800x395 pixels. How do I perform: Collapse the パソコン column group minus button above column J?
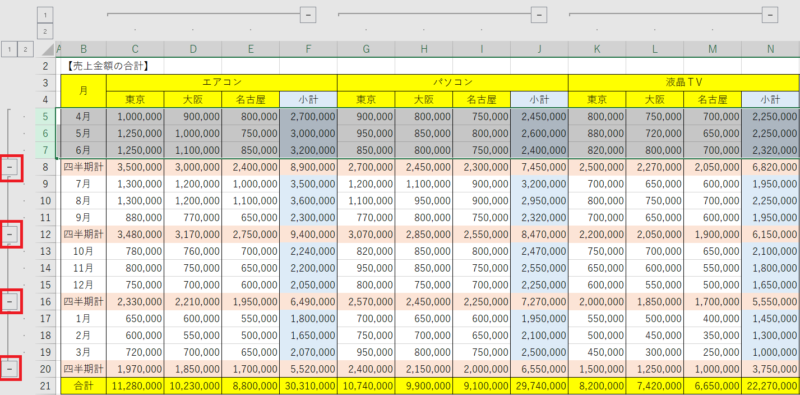click(539, 15)
